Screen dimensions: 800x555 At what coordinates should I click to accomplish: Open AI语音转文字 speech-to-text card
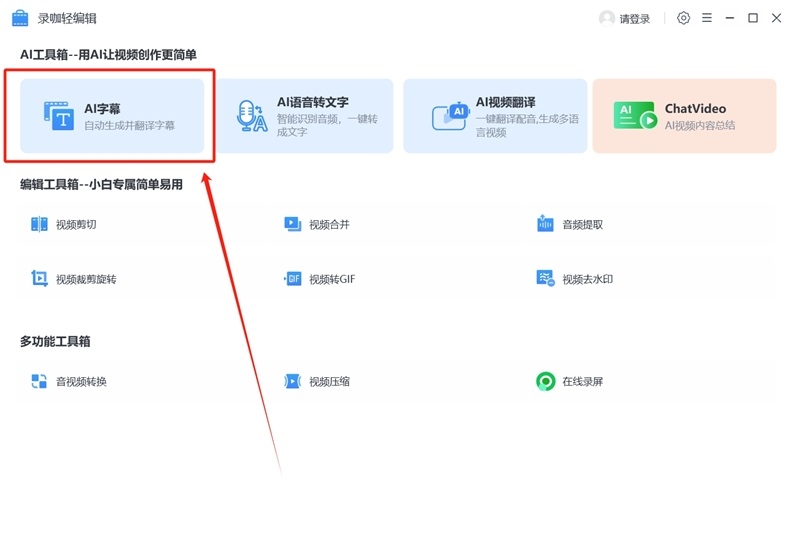[x=305, y=116]
